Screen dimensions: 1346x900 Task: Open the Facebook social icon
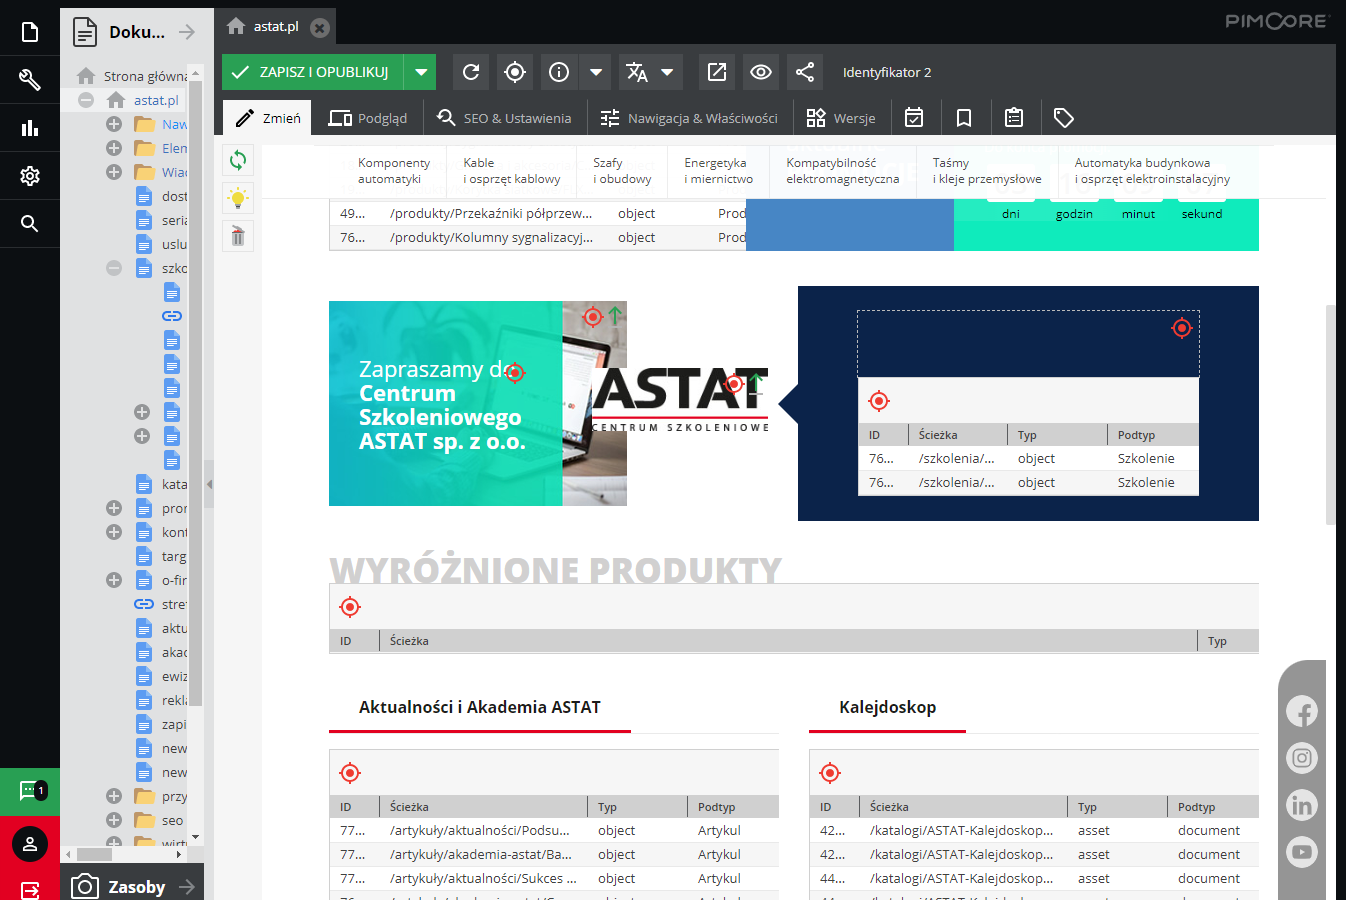[1302, 711]
